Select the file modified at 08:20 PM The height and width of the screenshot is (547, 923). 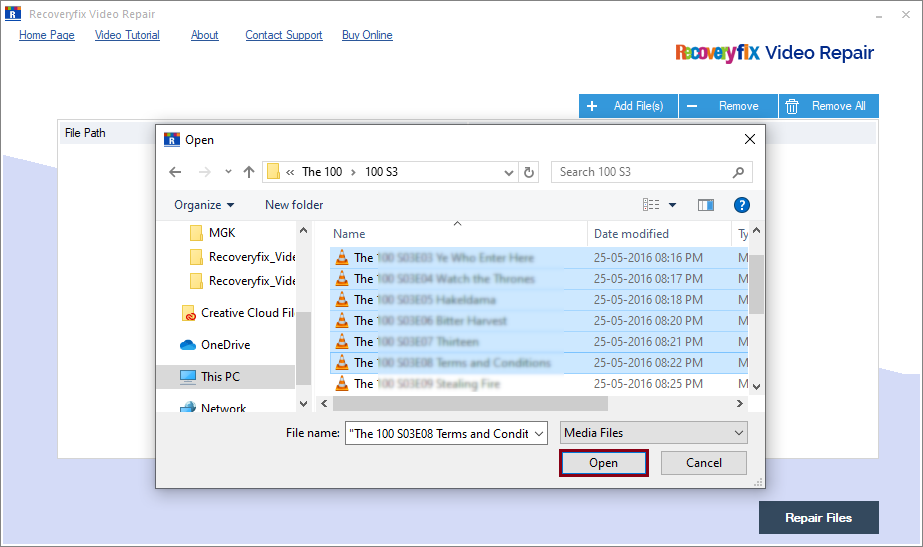[539, 321]
